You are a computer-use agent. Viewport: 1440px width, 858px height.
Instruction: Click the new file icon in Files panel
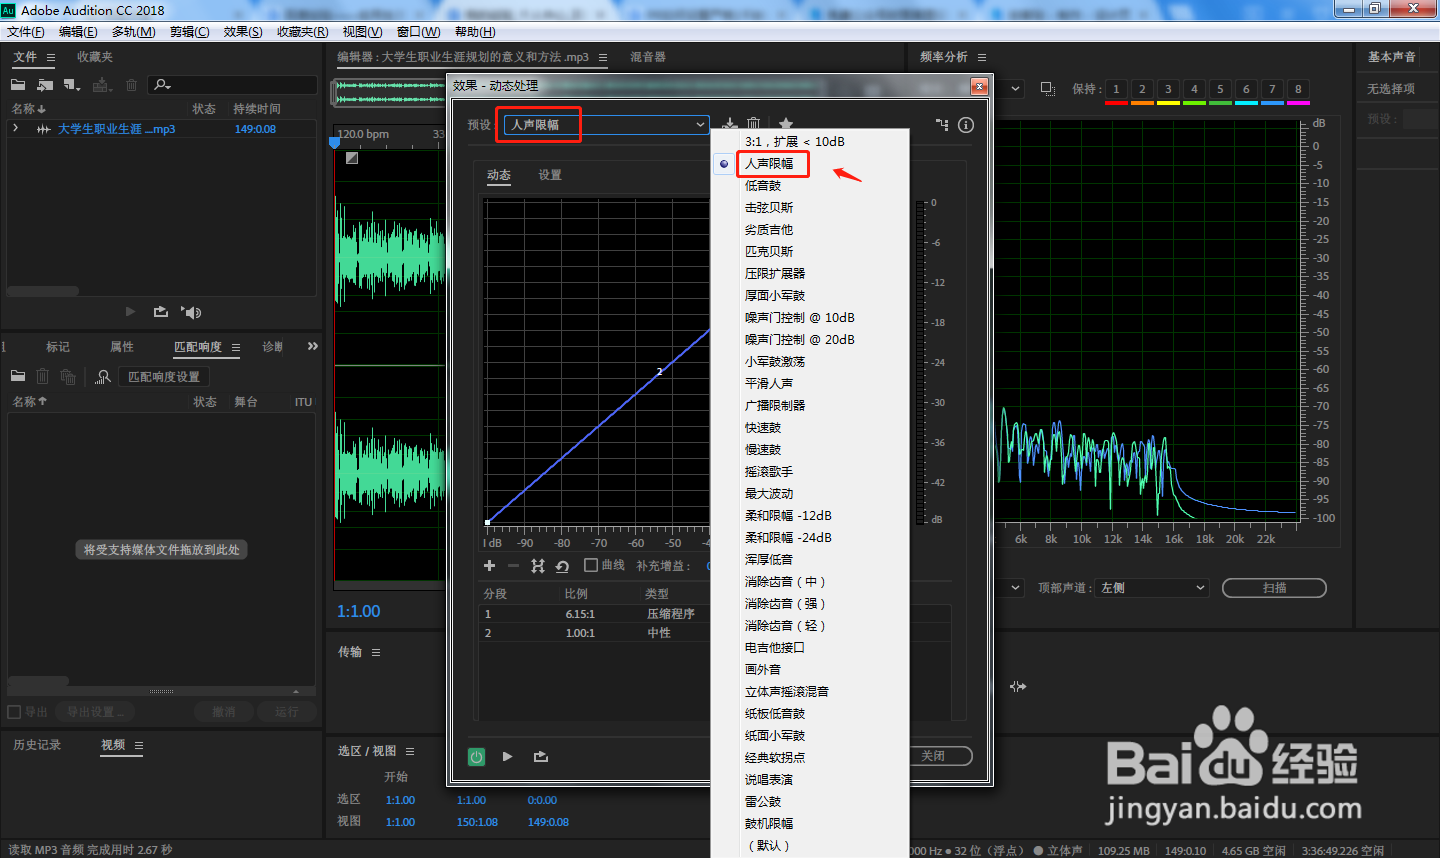72,85
